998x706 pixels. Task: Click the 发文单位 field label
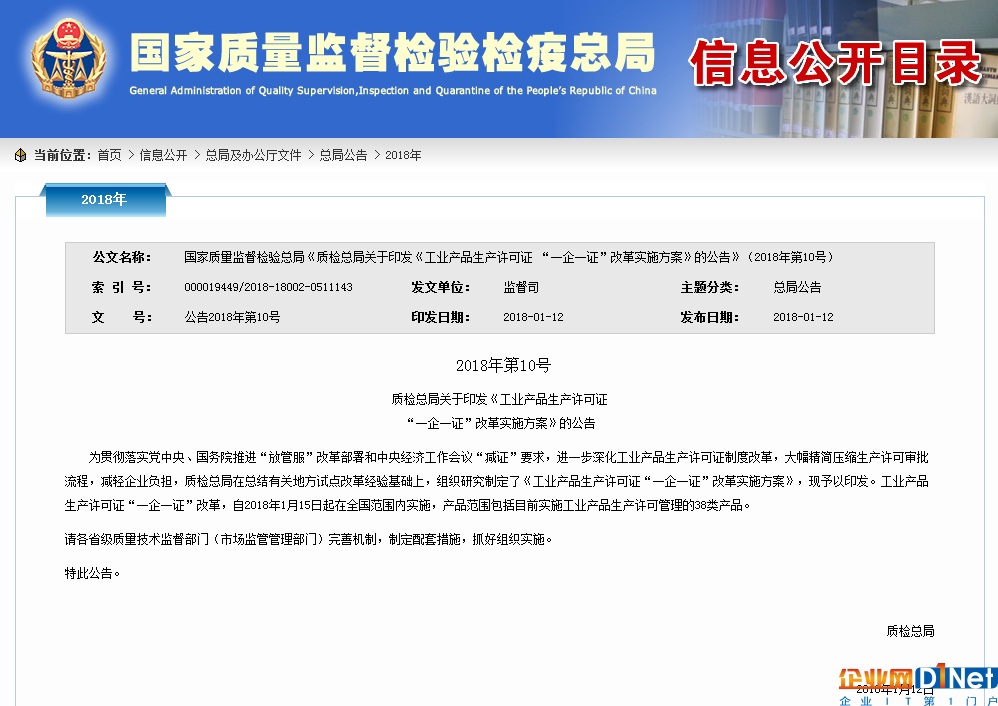(440, 287)
